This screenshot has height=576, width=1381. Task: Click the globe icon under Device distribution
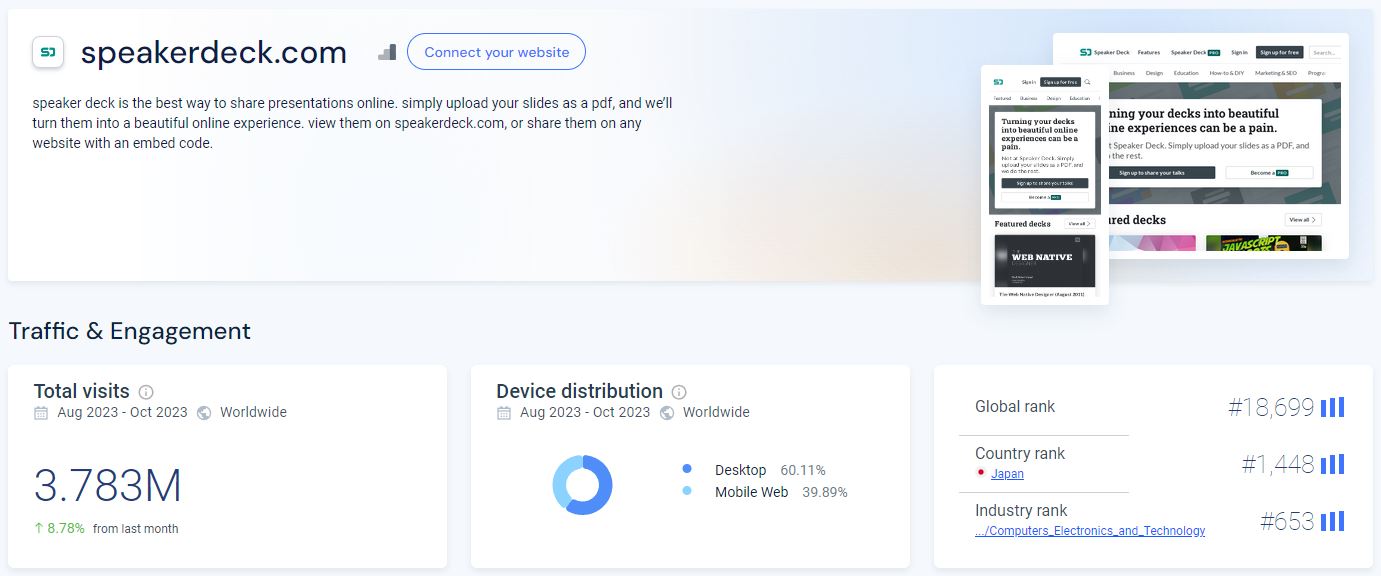667,413
